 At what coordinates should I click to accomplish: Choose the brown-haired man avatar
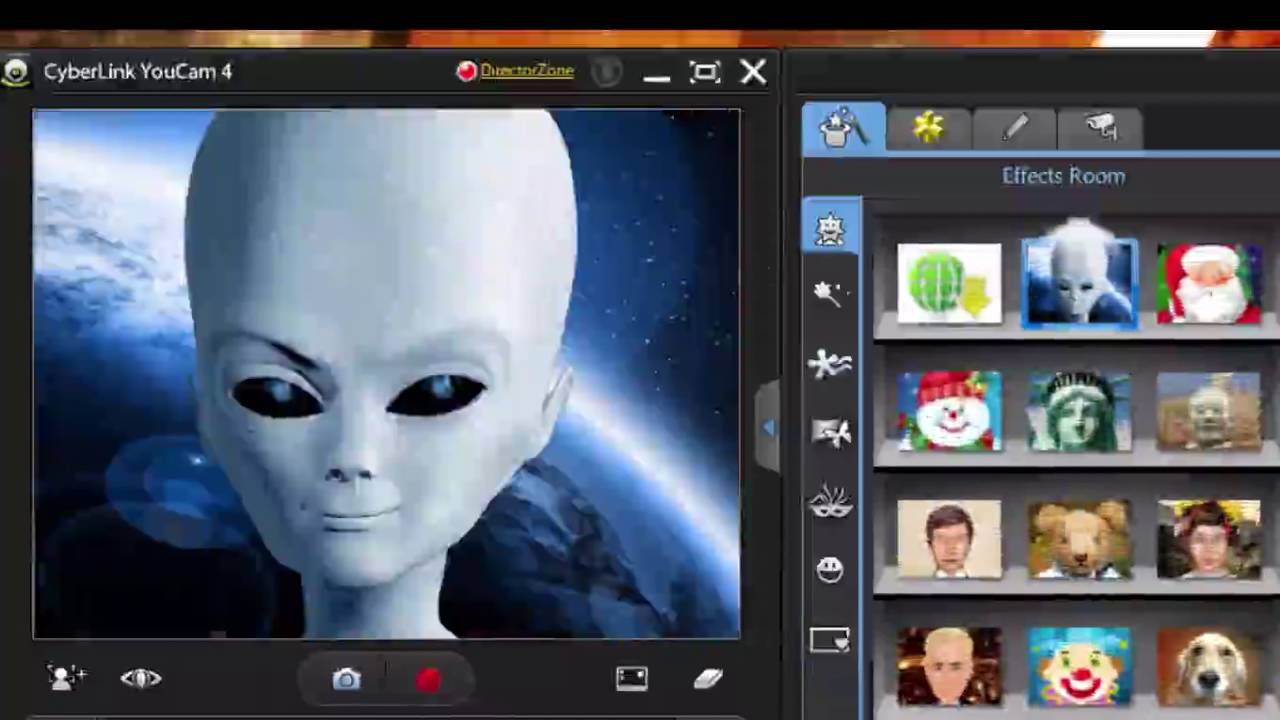point(949,539)
